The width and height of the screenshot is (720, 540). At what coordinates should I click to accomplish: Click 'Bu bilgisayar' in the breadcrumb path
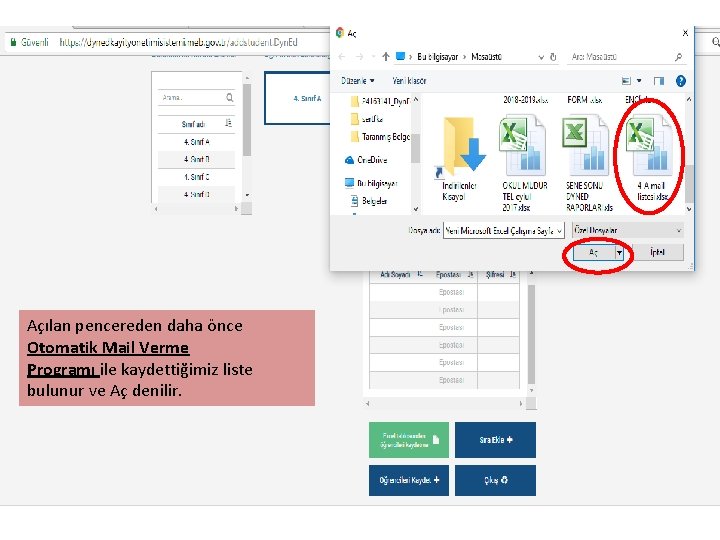point(438,56)
